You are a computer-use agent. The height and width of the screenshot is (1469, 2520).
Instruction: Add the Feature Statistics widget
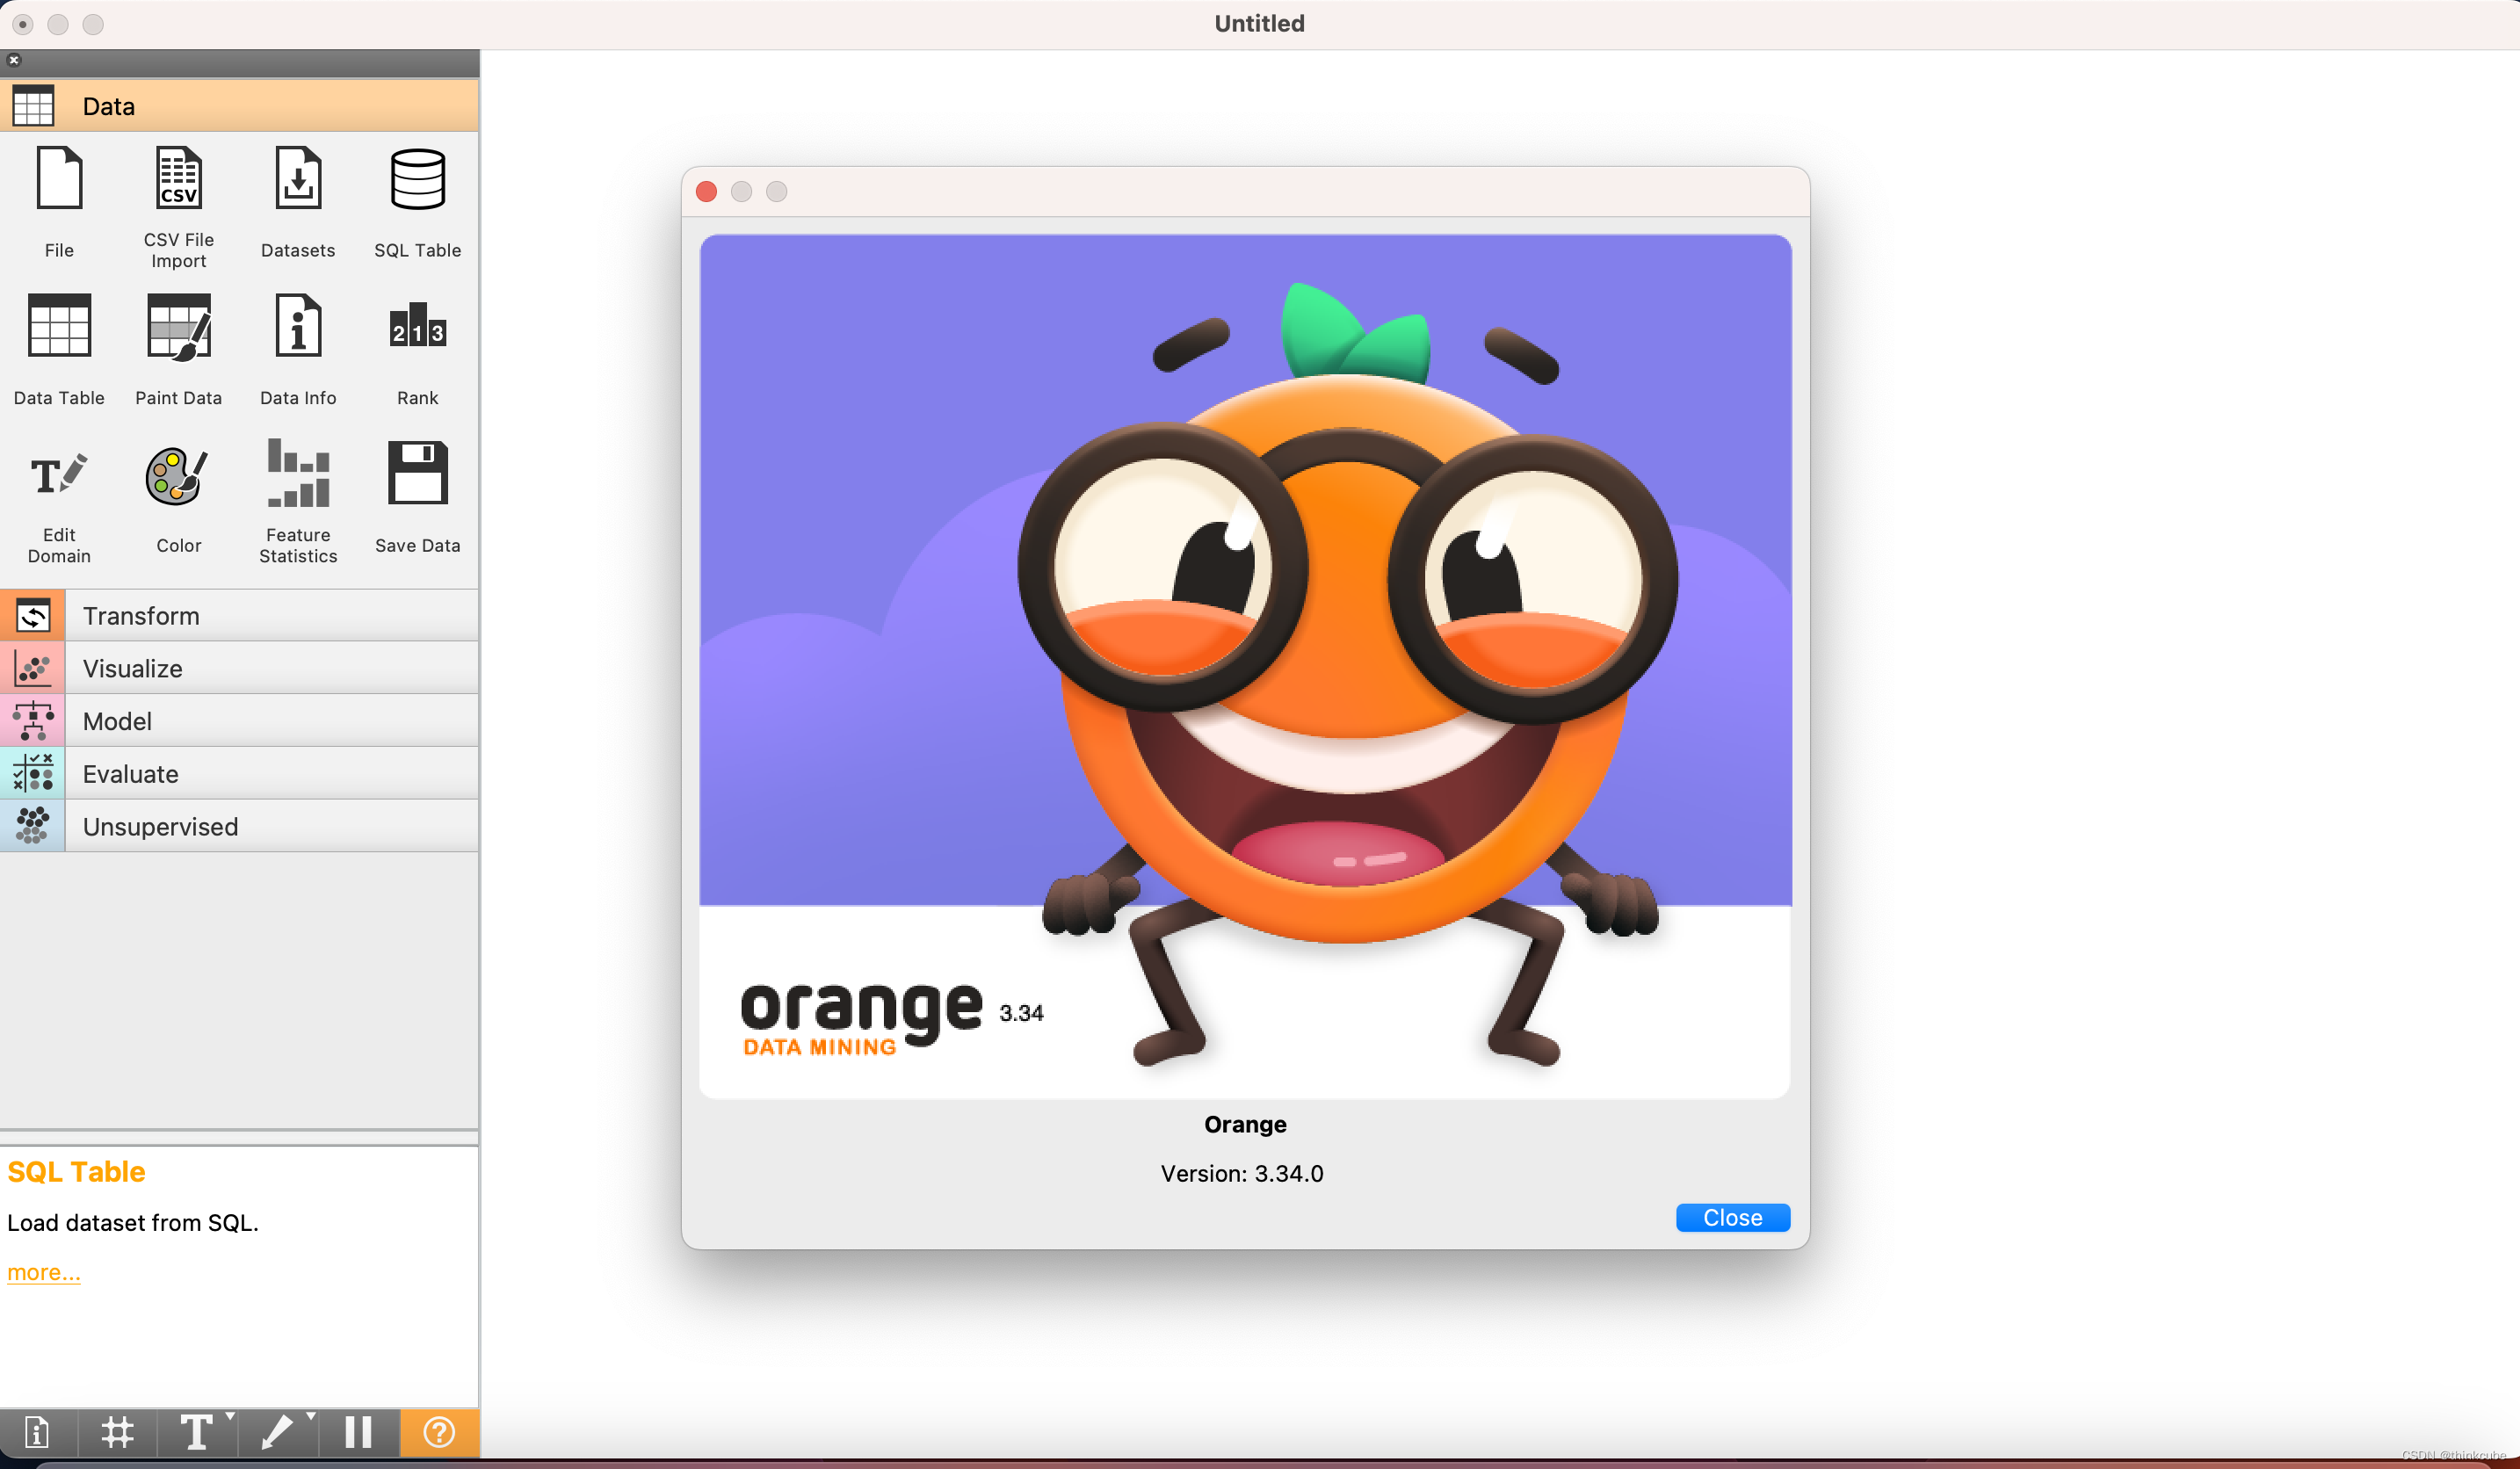click(298, 500)
